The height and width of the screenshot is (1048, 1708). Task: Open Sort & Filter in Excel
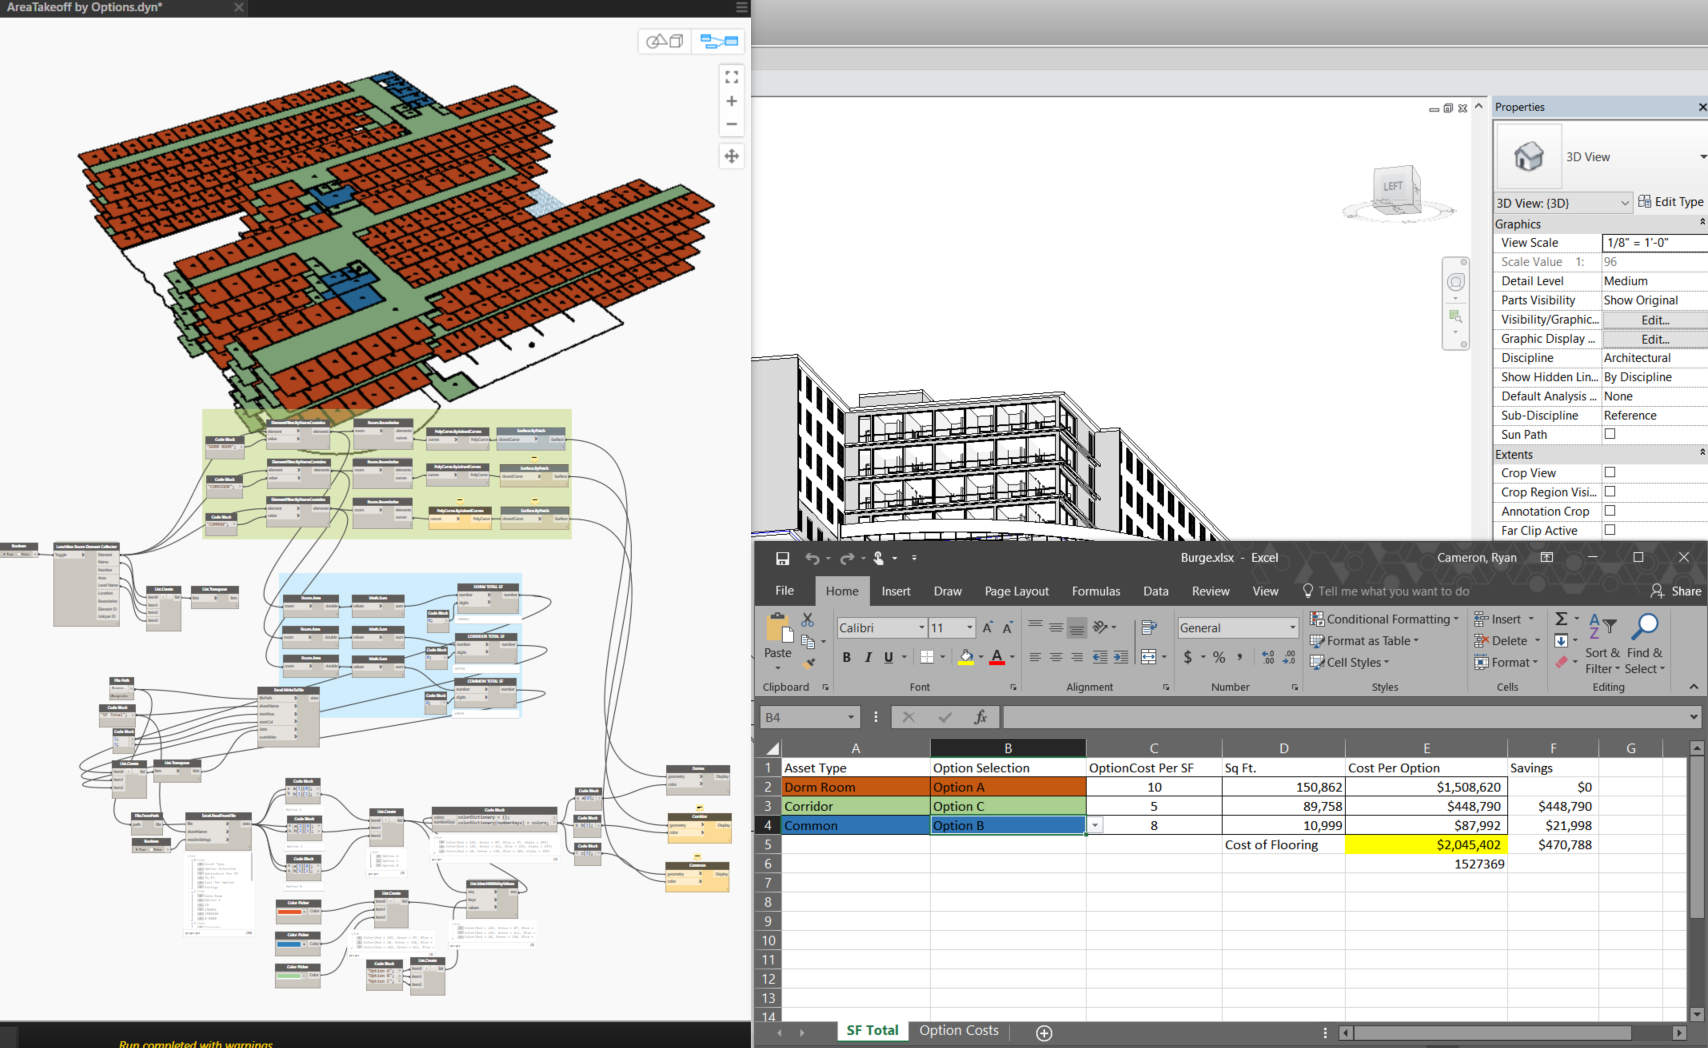(1602, 643)
